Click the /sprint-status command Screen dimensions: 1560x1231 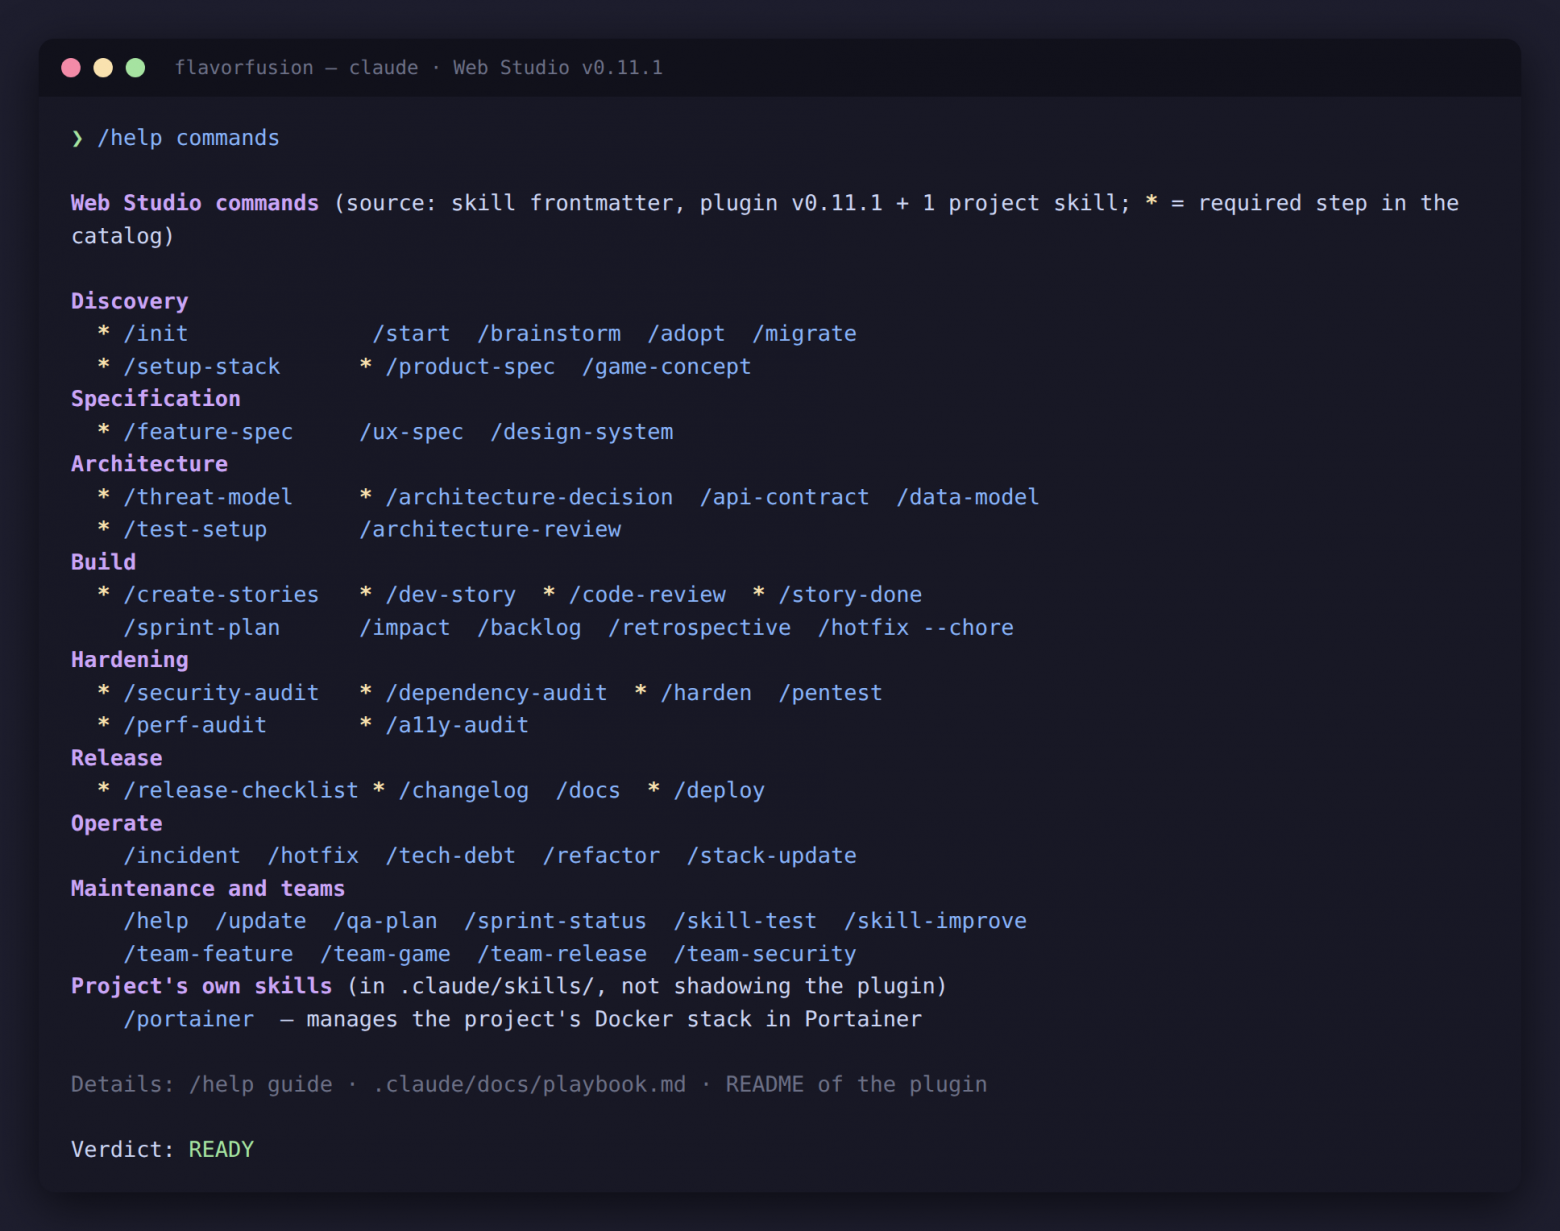pyautogui.click(x=555, y=921)
